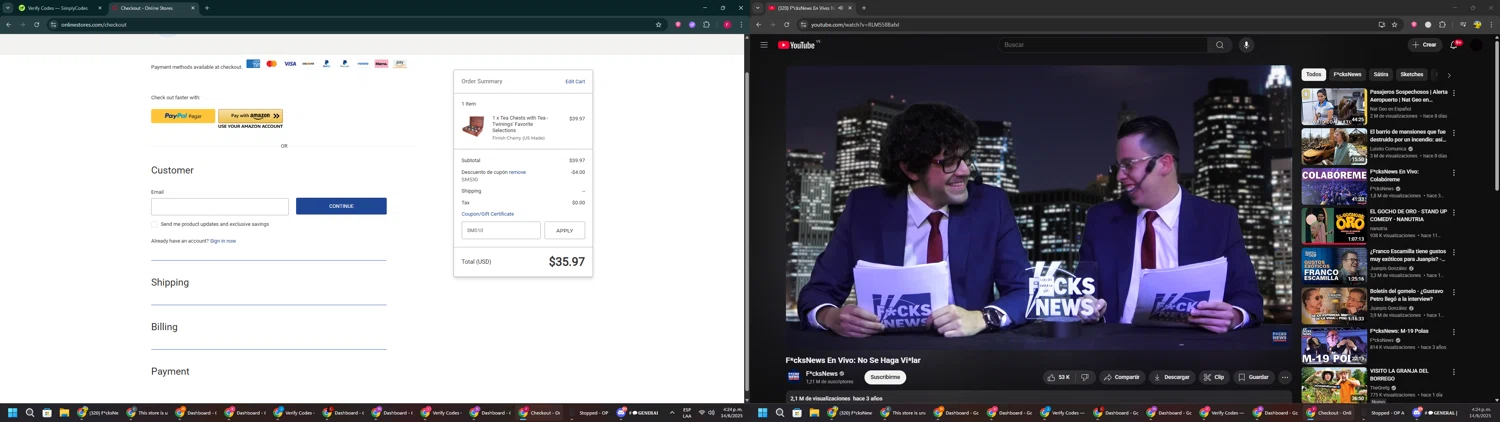Screen dimensions: 1500x422
Task: Expand Coupon/Gift Certificate link
Action: 488,214
